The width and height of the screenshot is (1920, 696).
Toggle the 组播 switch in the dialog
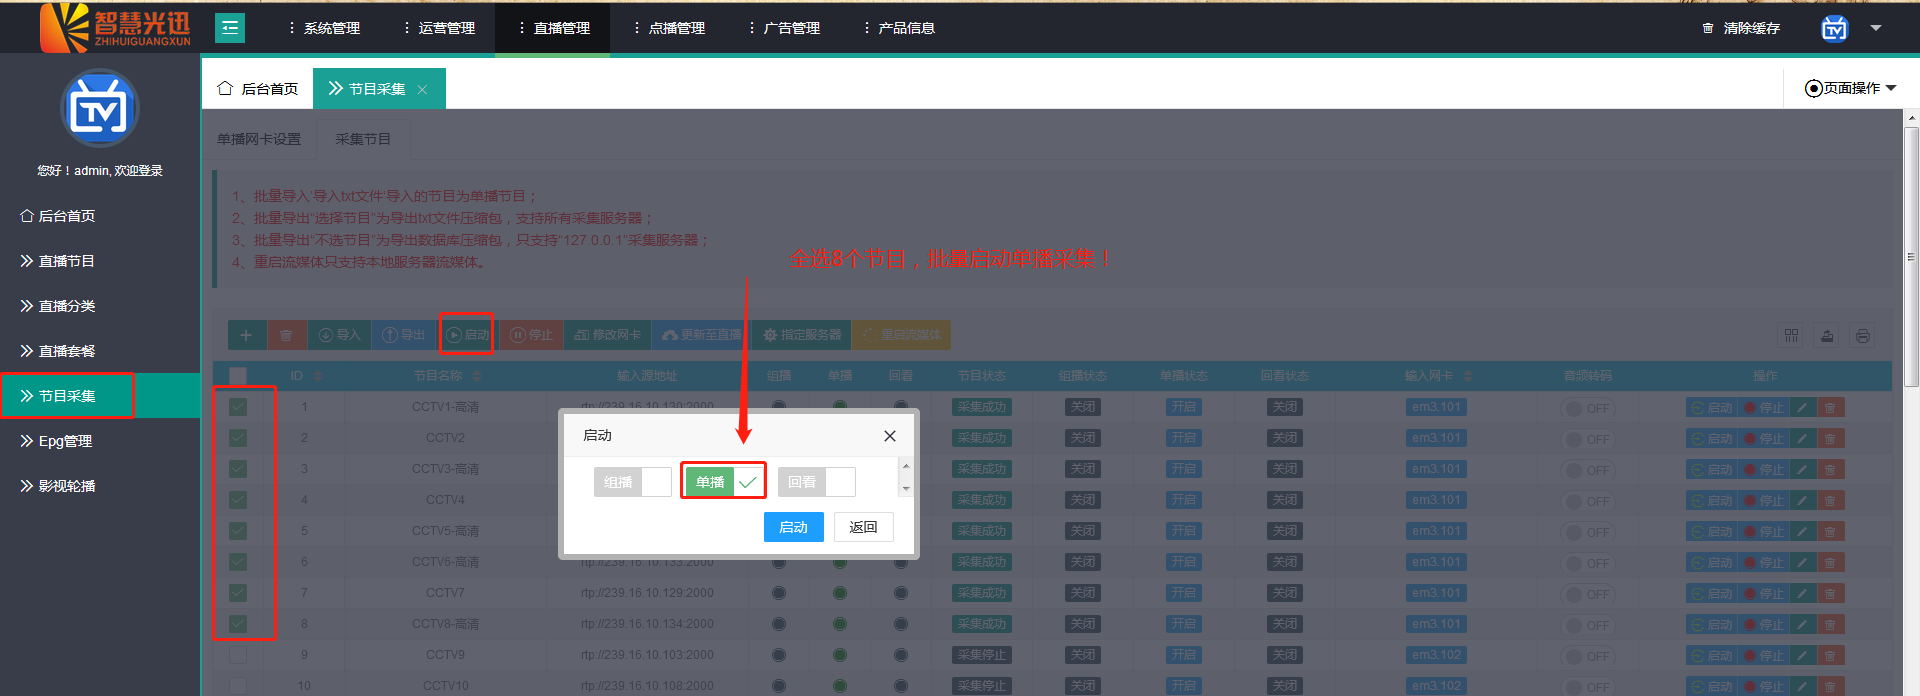[x=632, y=482]
